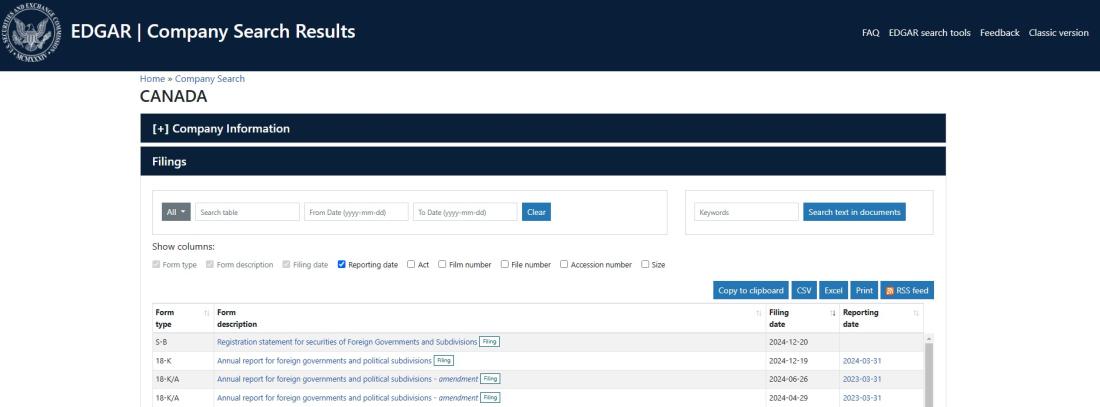Sort by Filing date column arrows

tap(833, 313)
